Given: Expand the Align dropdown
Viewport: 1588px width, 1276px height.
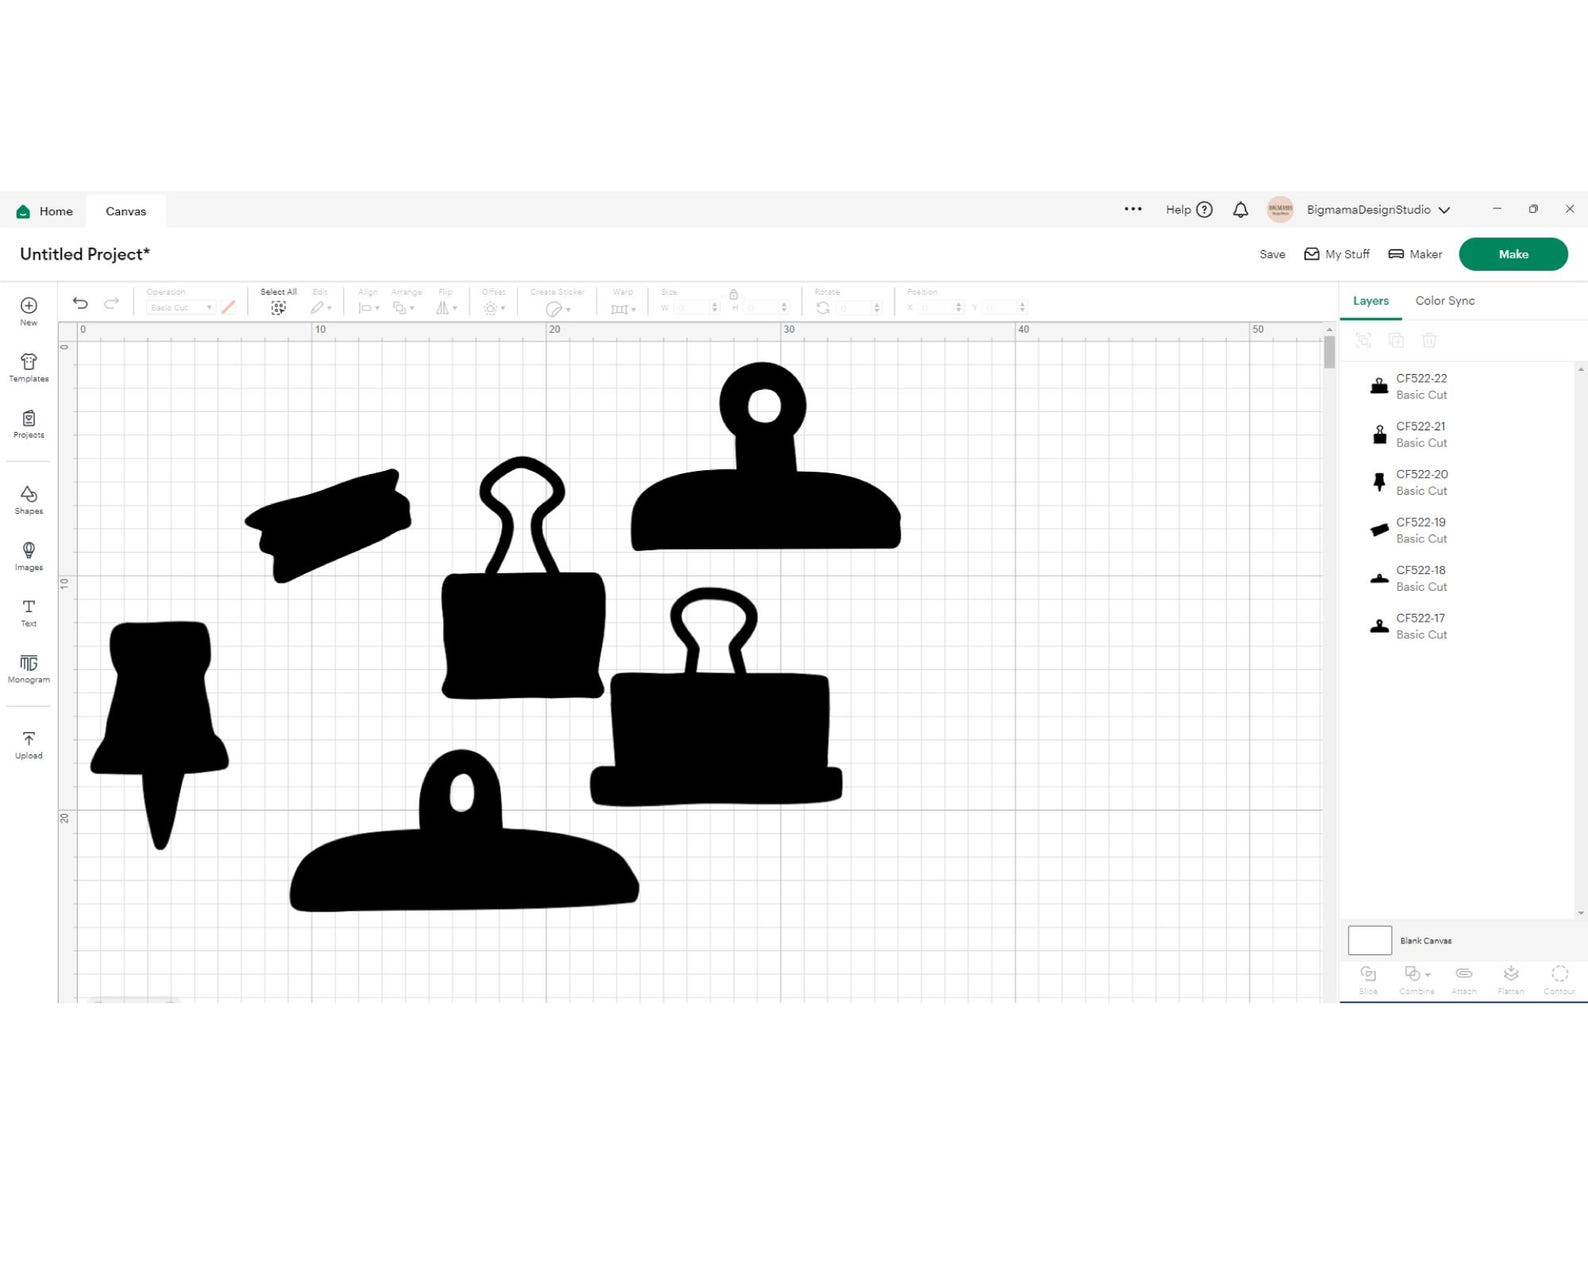Looking at the screenshot, I should (369, 308).
